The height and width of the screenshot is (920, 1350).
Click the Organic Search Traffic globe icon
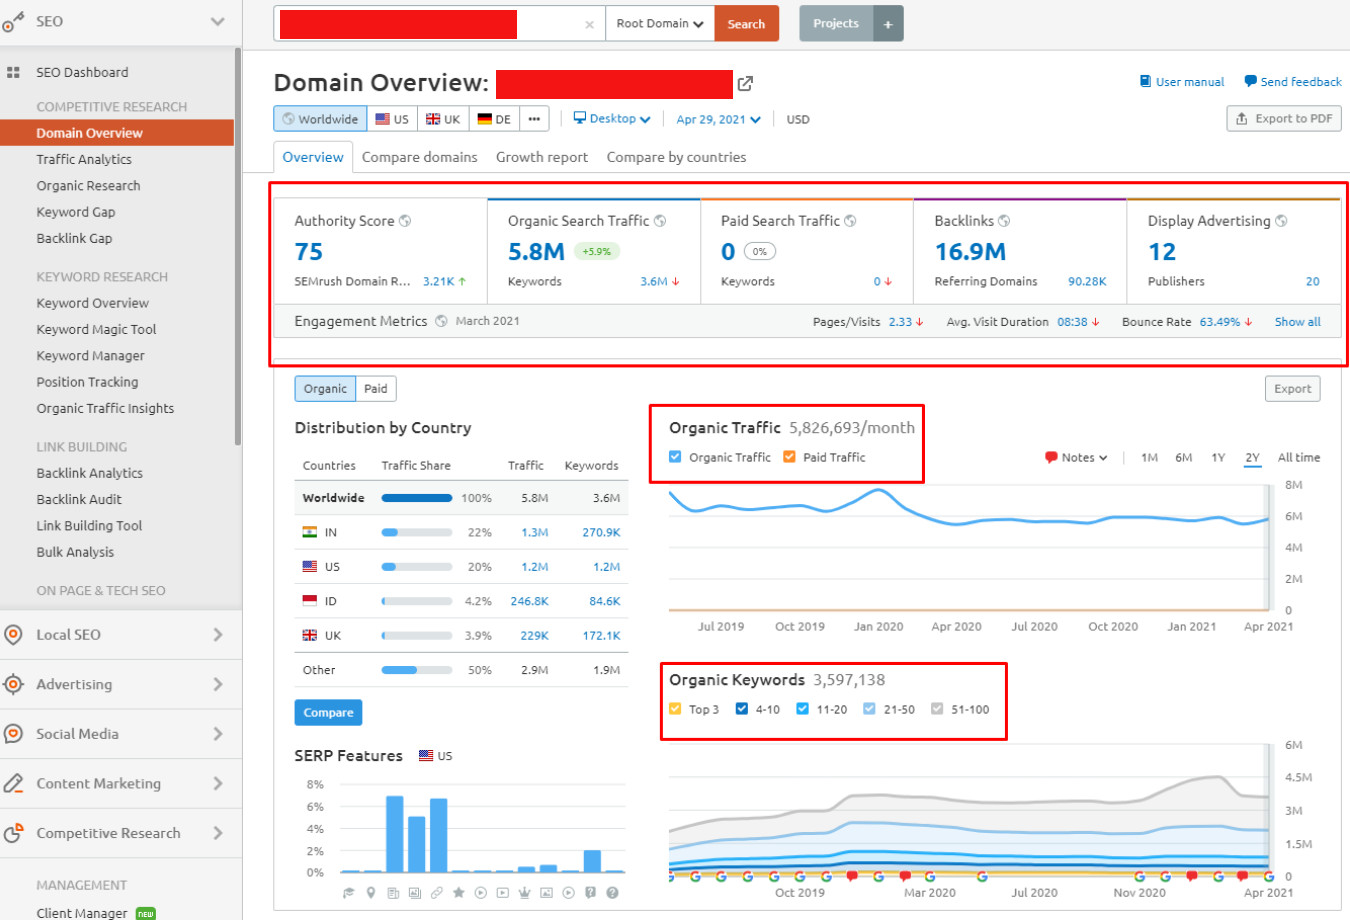(660, 221)
